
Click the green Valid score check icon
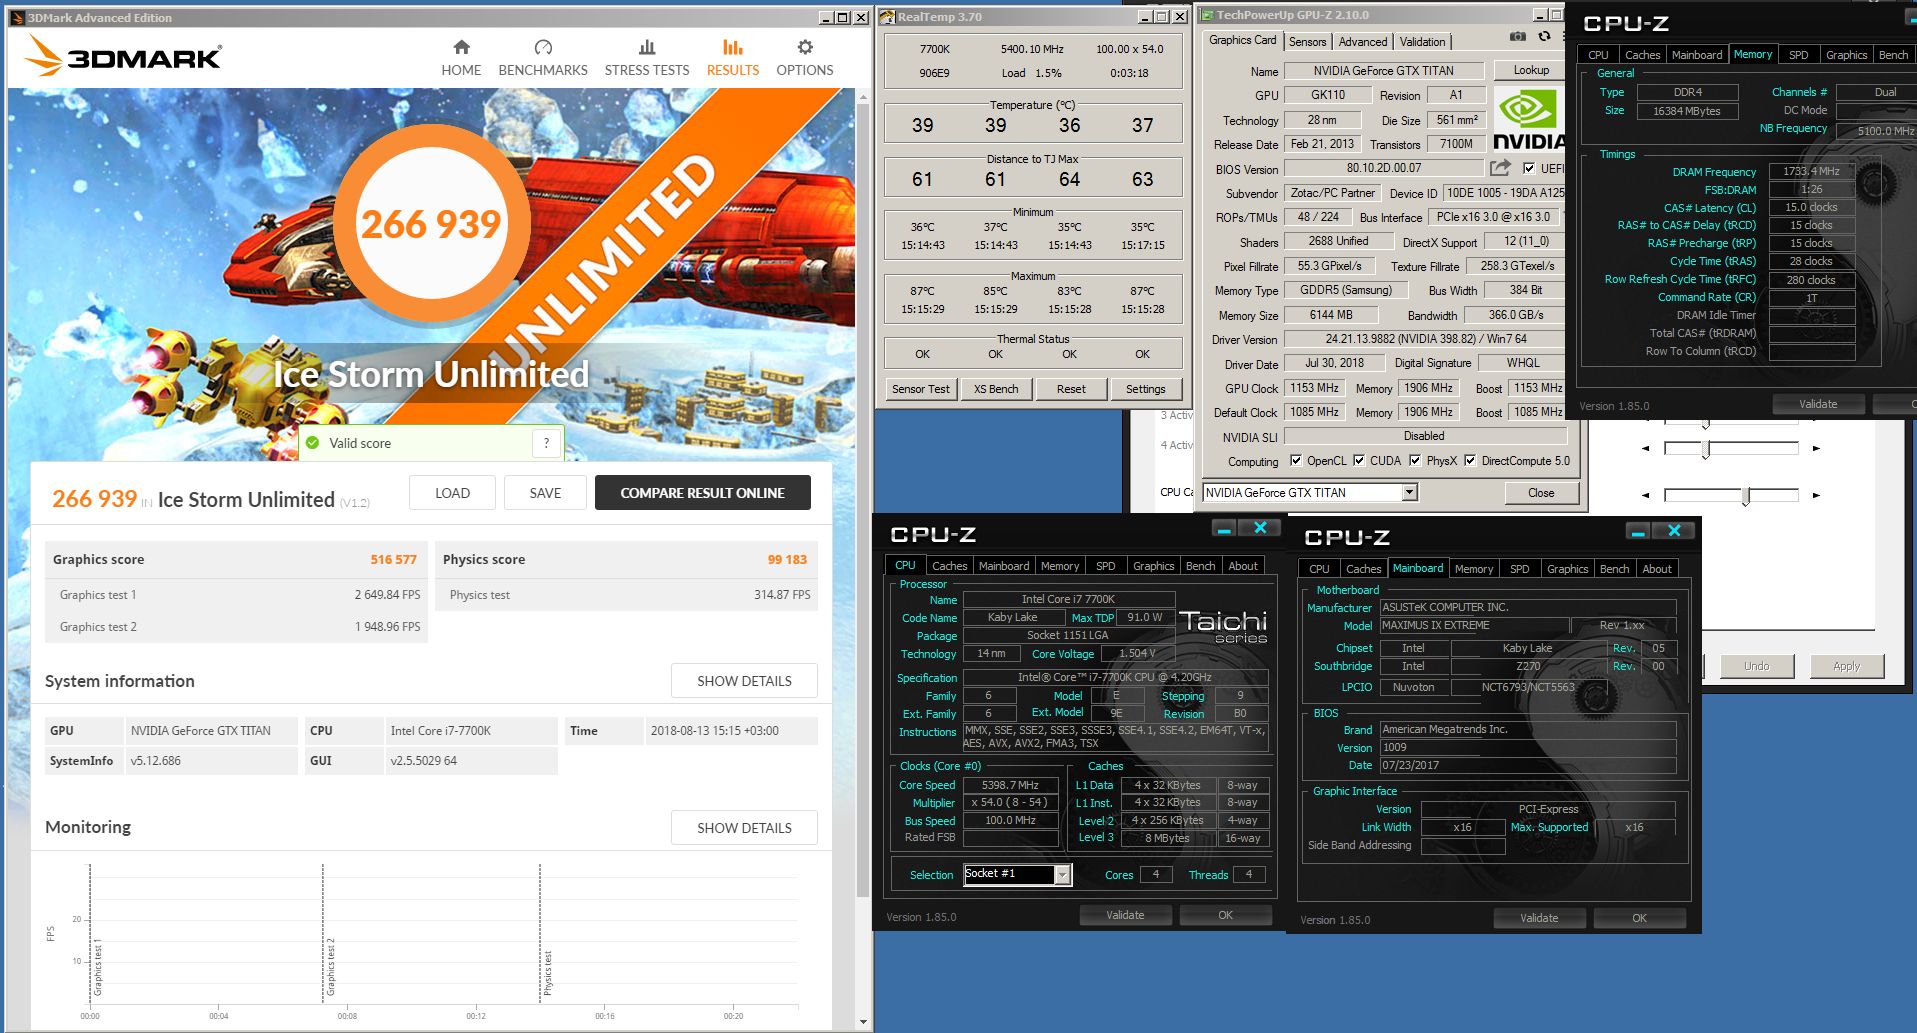(312, 443)
